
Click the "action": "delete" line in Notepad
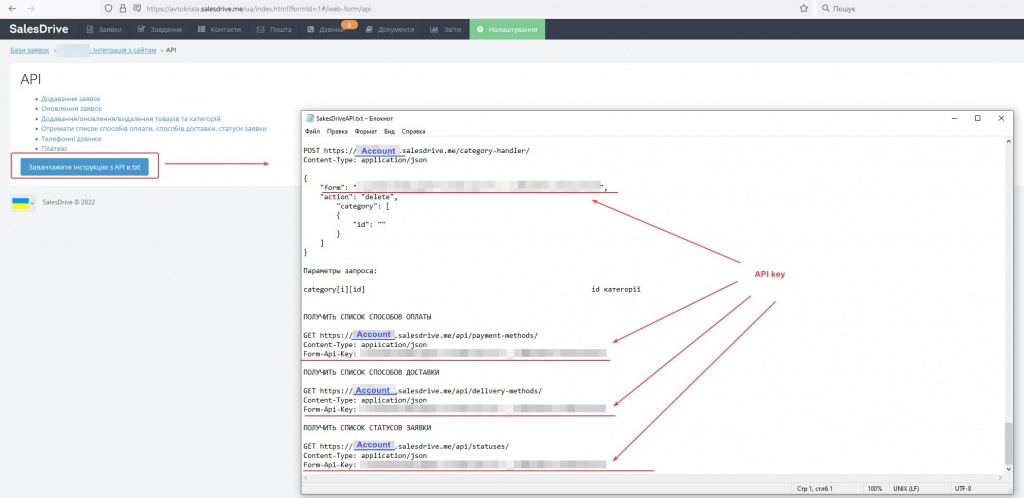359,196
